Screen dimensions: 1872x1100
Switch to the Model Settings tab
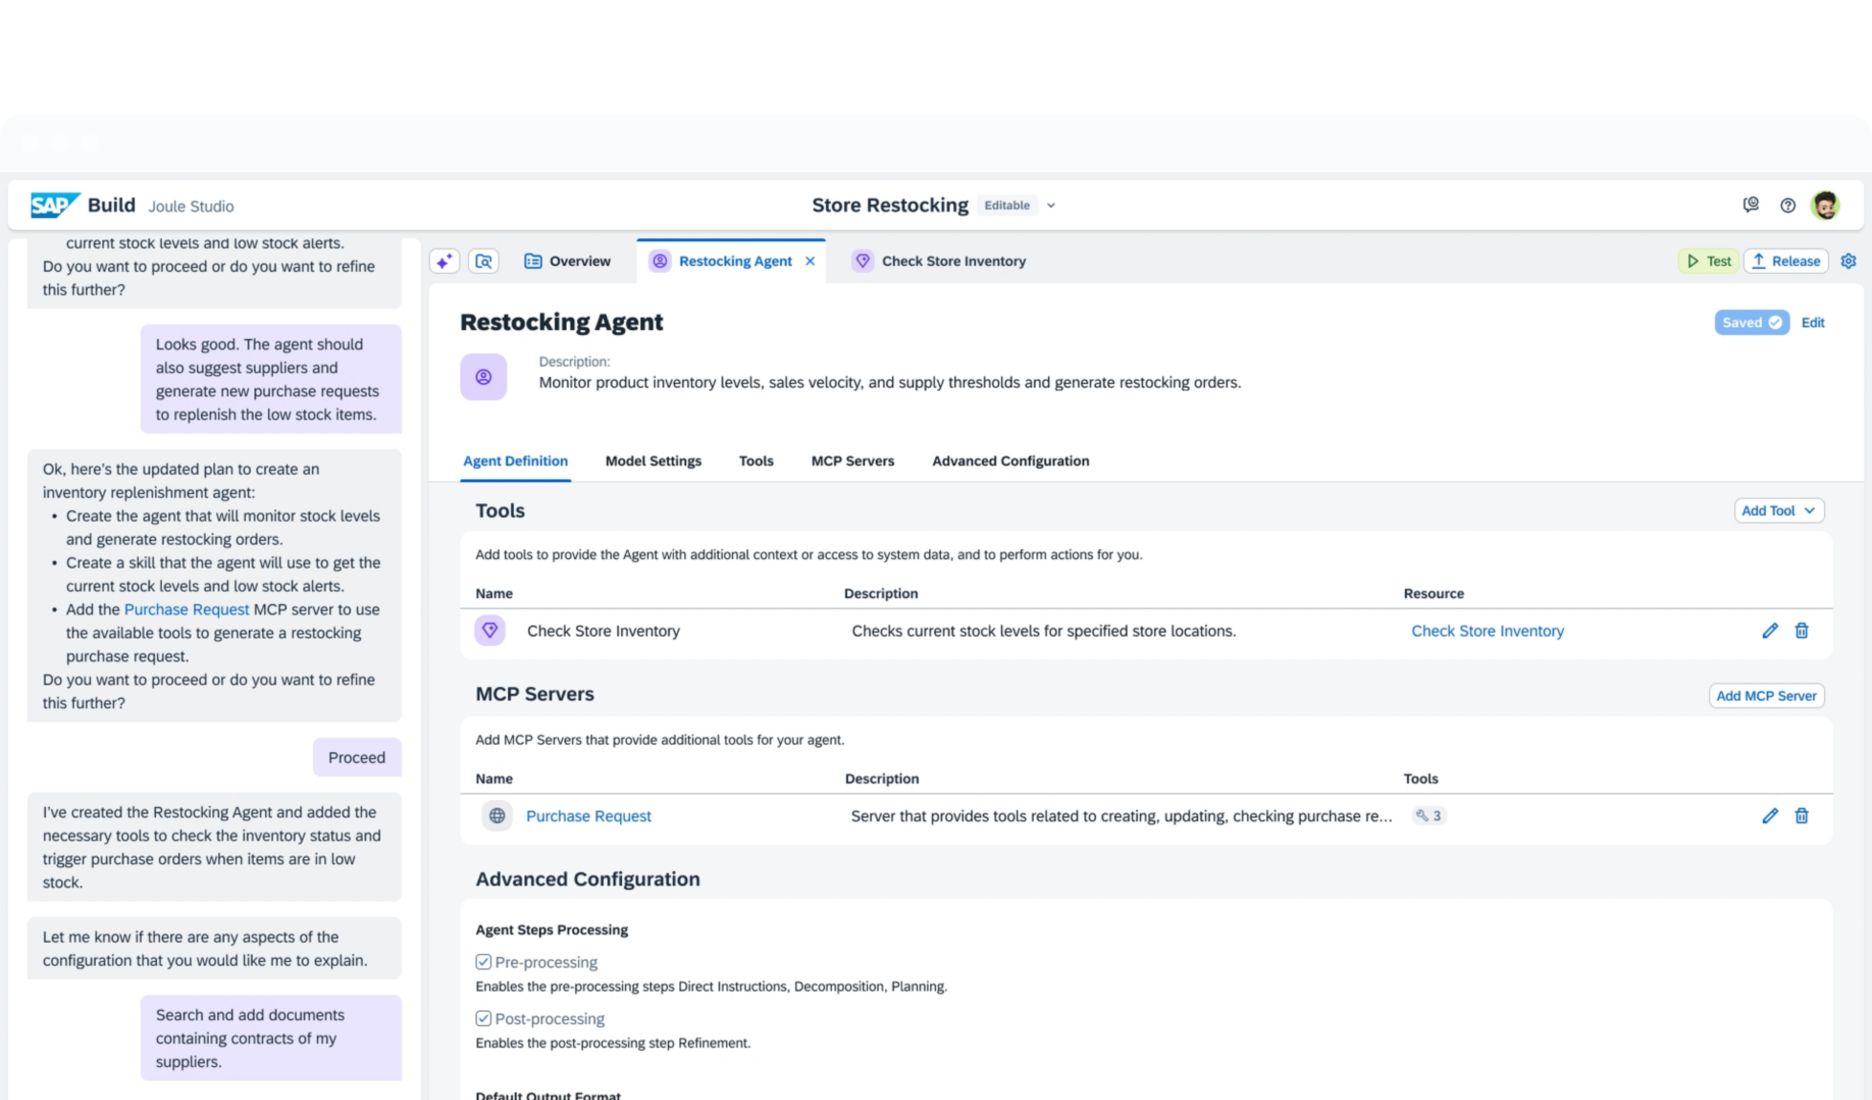[653, 461]
